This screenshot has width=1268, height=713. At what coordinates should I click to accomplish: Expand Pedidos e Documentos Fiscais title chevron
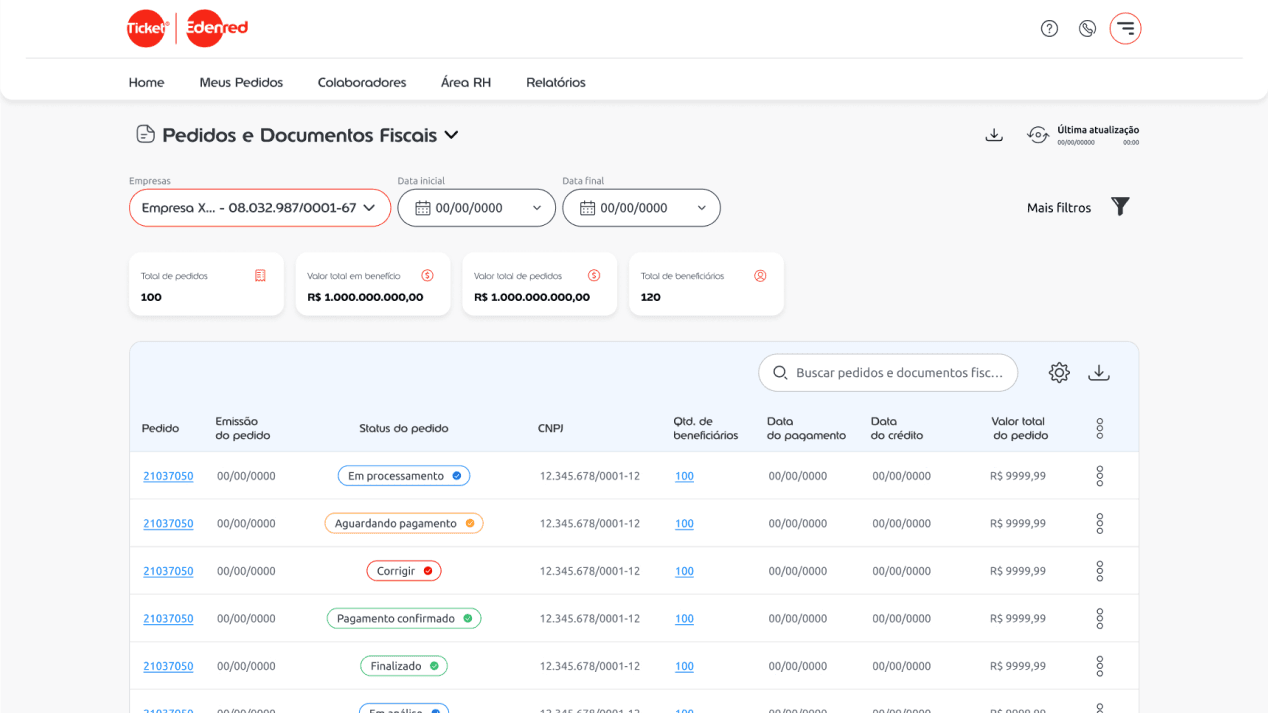451,135
